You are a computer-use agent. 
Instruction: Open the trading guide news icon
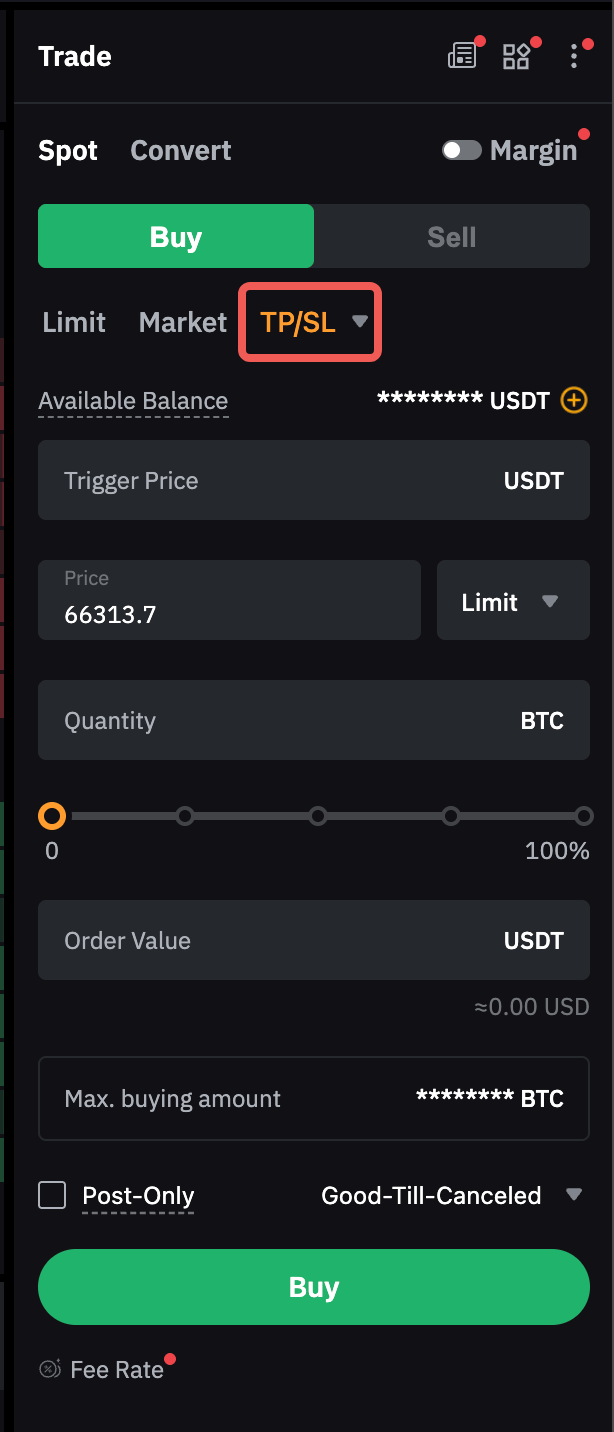(461, 56)
